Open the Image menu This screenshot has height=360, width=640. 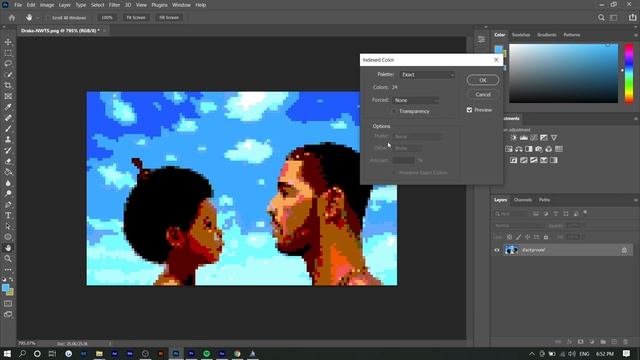tap(47, 5)
